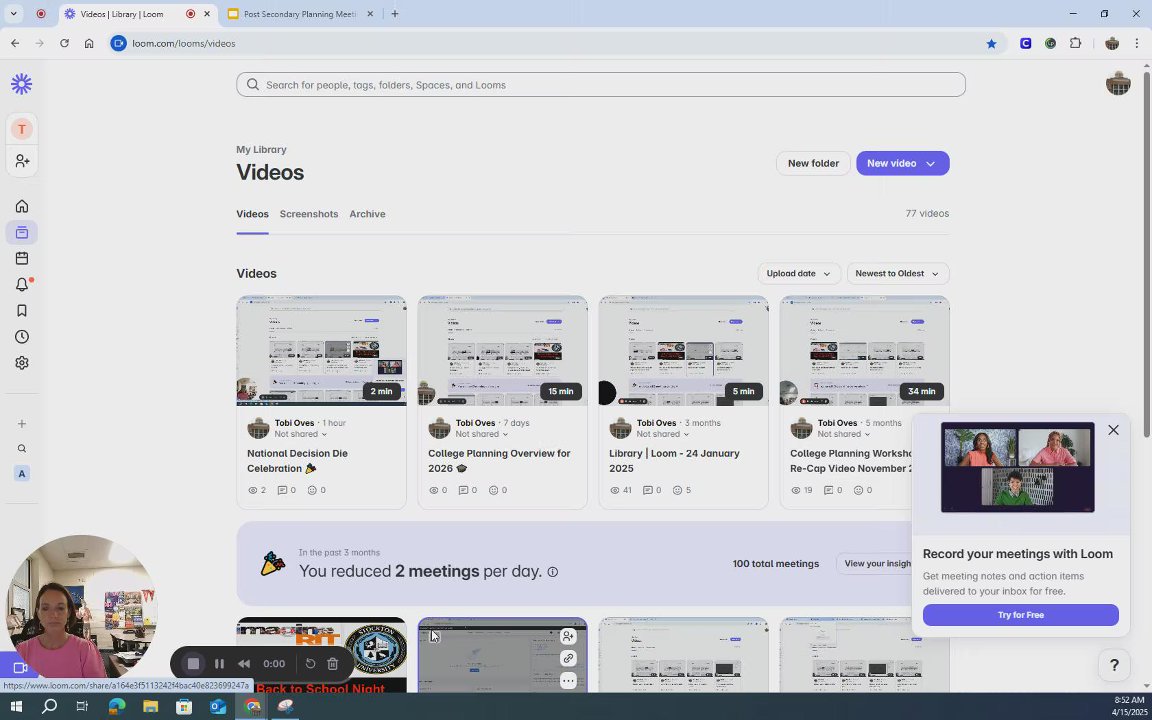The image size is (1152, 720).
Task: Click the Loom camera icon at bottom left
Action: pos(20,668)
